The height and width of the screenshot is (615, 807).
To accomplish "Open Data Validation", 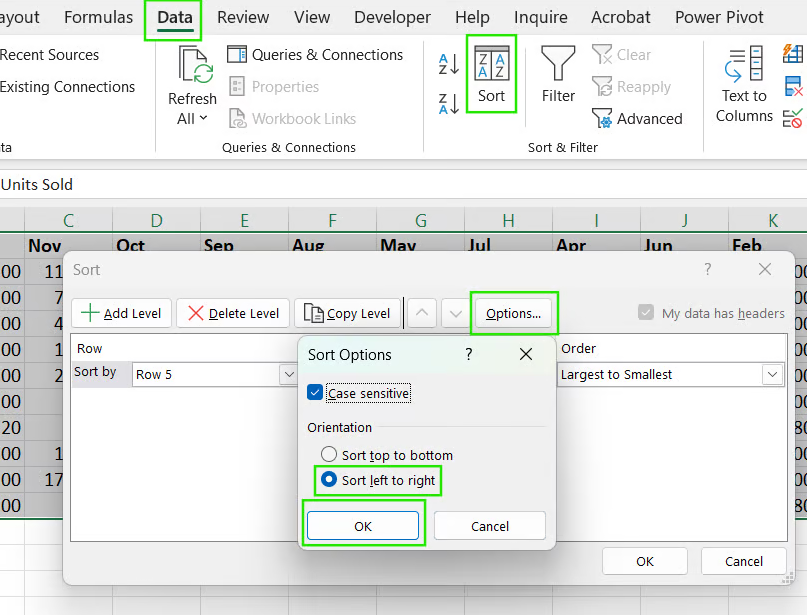I will [793, 117].
